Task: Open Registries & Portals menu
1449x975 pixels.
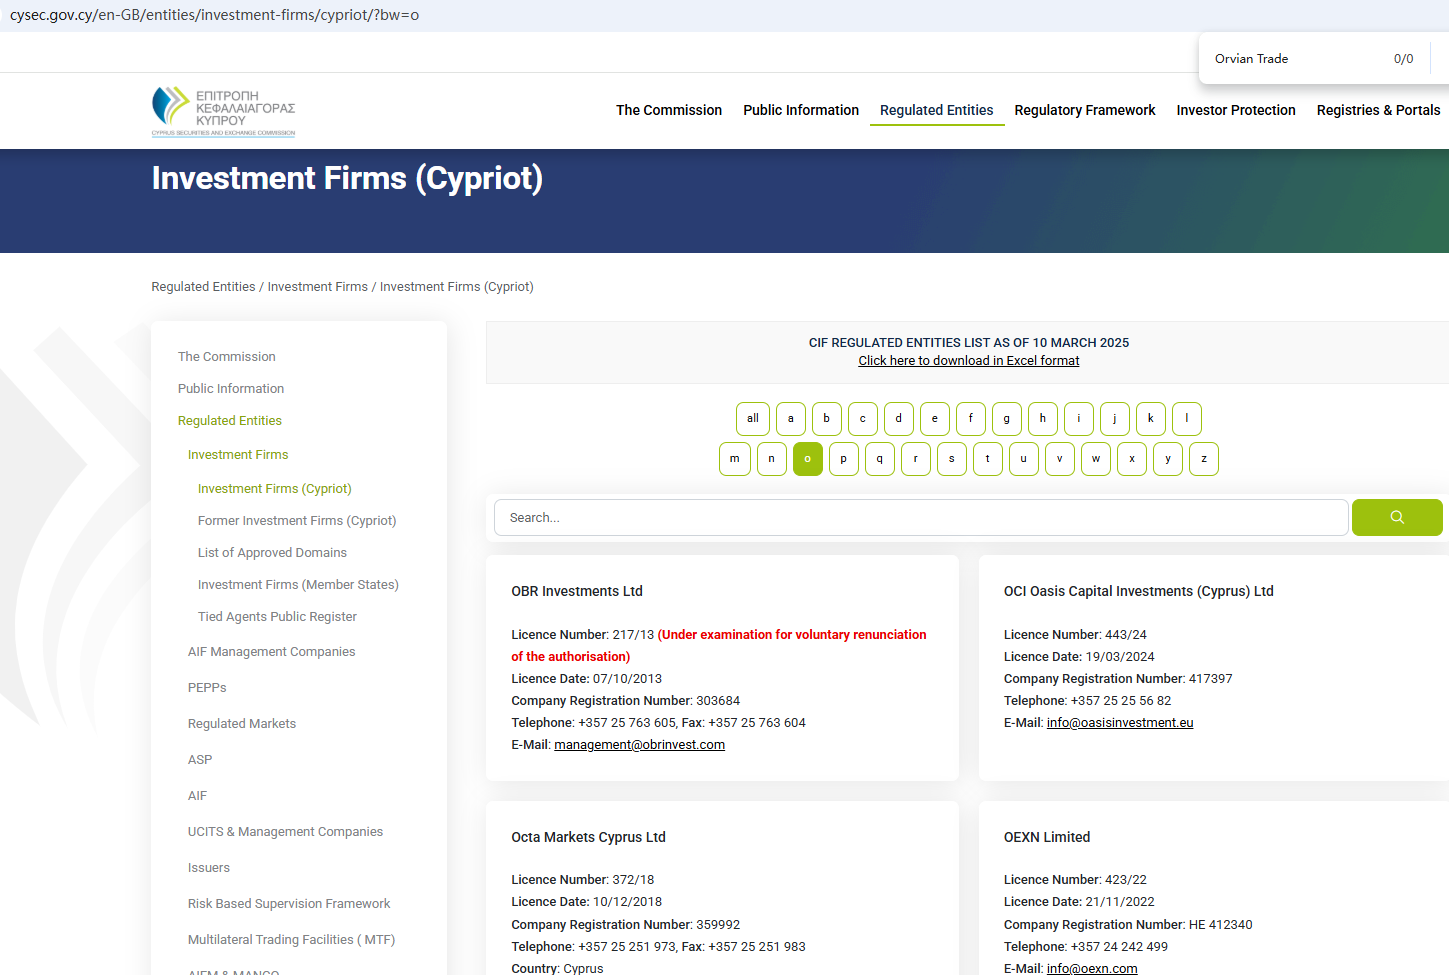Action: (x=1377, y=110)
